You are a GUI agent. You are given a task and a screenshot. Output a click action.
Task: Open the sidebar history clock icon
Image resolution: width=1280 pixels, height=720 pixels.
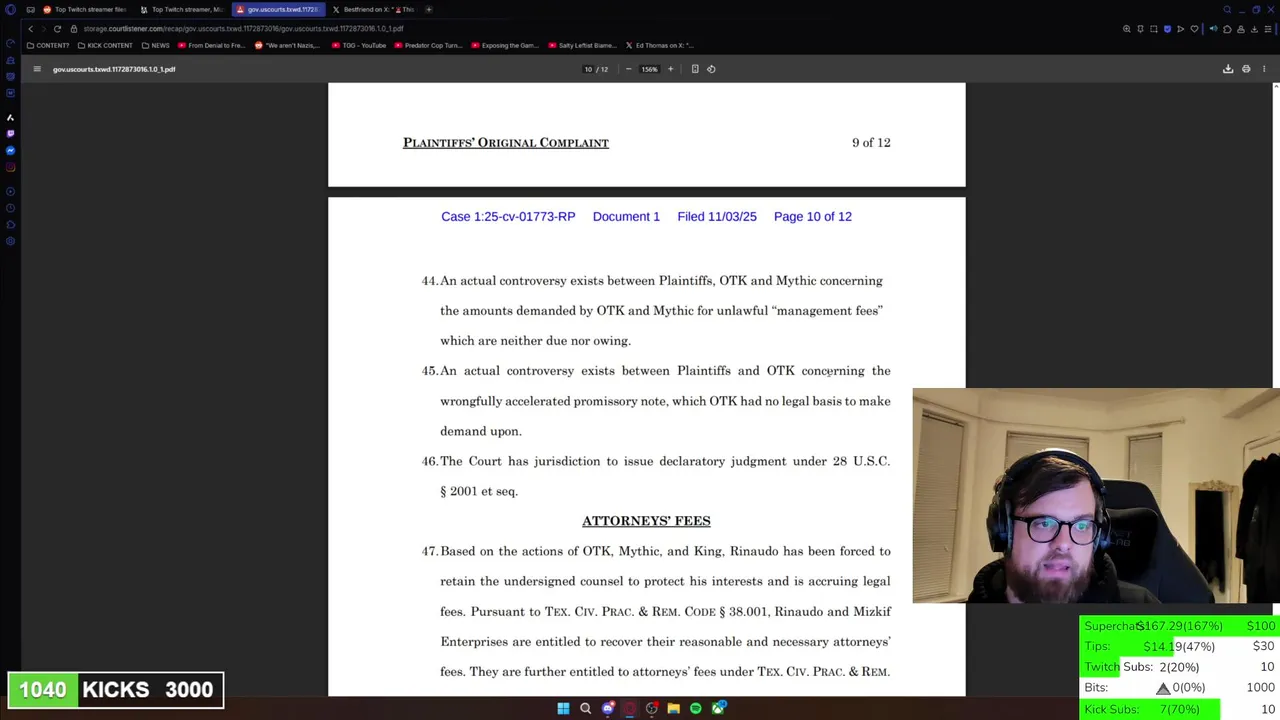coord(10,208)
